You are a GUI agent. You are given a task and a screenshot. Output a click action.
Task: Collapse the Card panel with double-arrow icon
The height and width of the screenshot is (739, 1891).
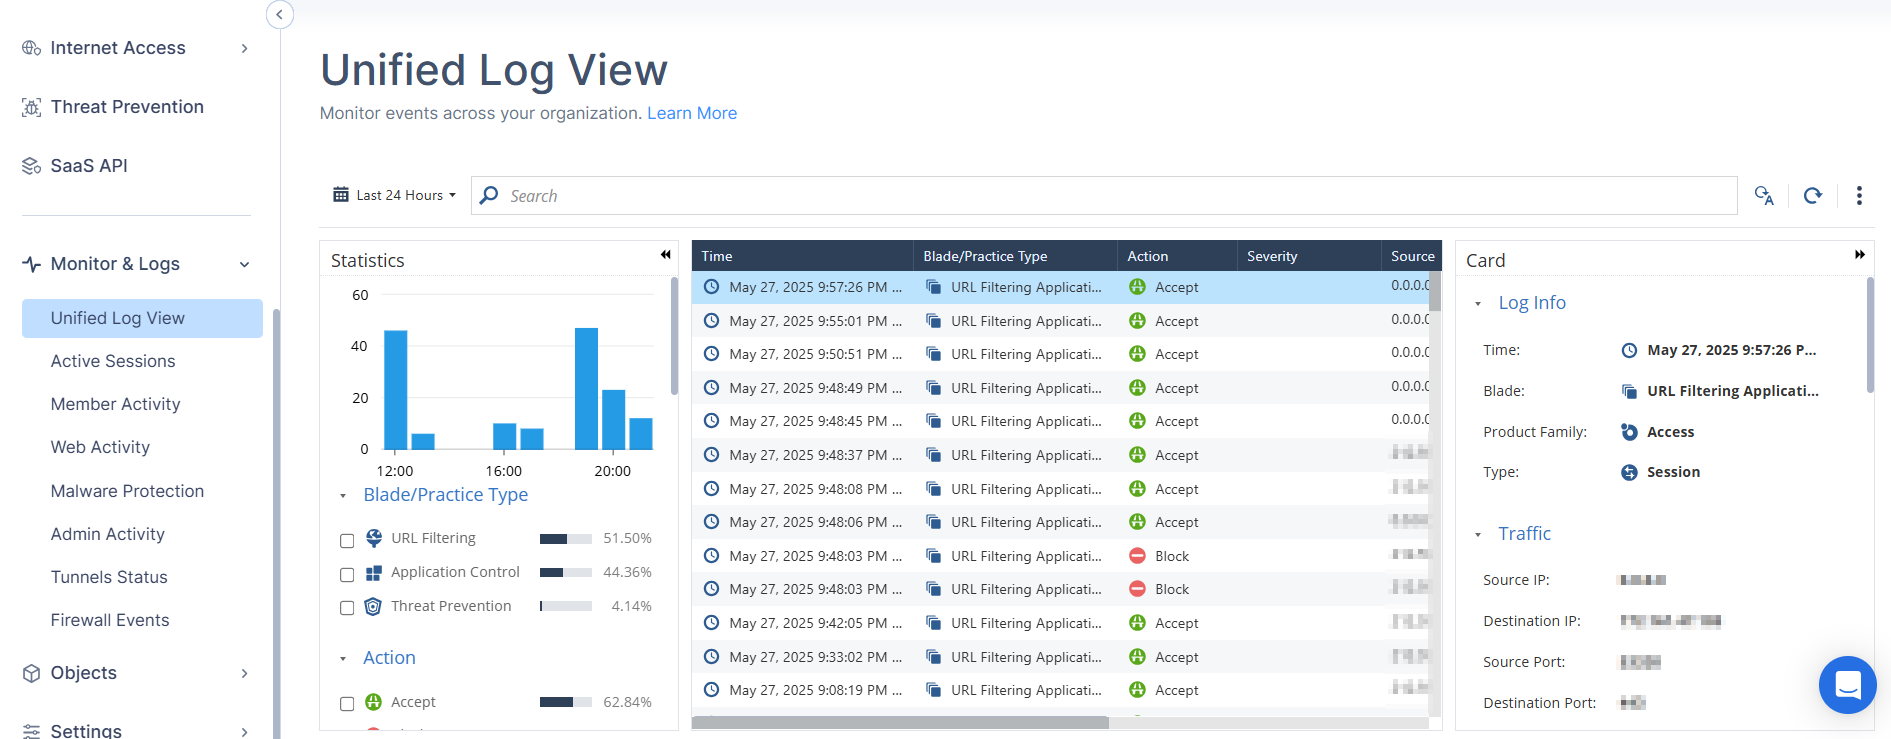1860,255
